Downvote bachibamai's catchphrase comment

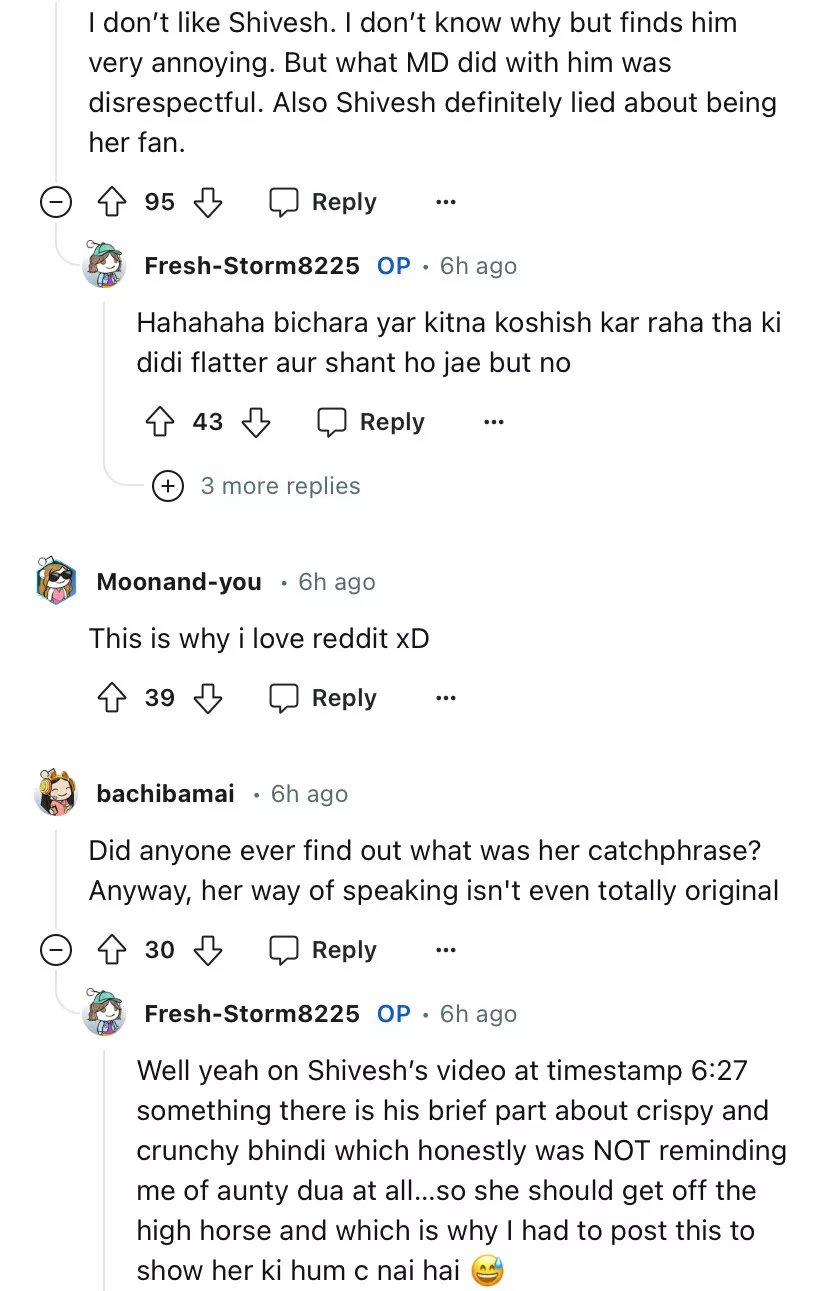[x=207, y=950]
